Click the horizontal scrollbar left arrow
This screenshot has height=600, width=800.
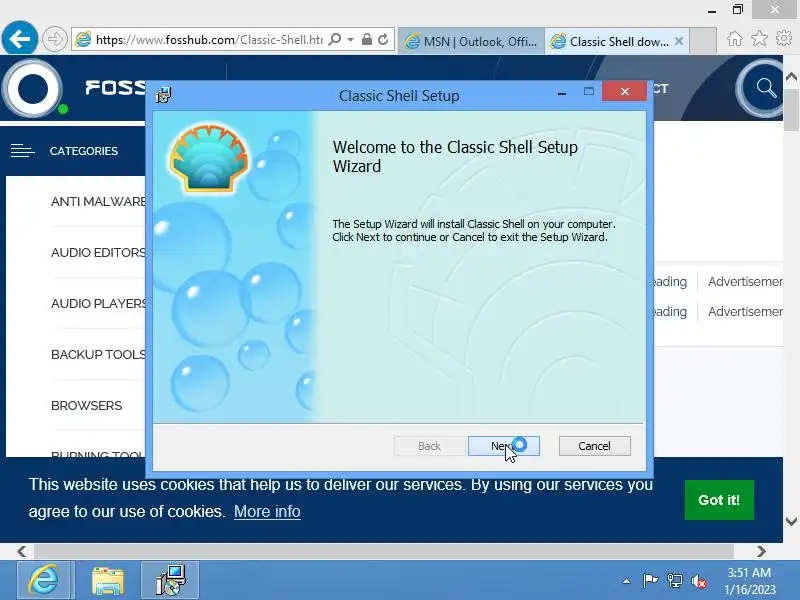click(21, 552)
